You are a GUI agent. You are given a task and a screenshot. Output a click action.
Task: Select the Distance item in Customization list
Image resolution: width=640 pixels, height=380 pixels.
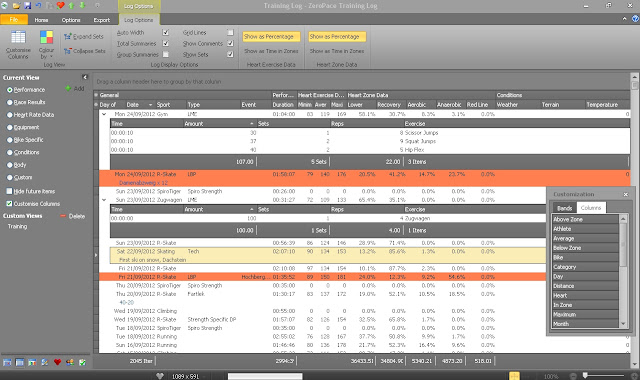(x=585, y=286)
